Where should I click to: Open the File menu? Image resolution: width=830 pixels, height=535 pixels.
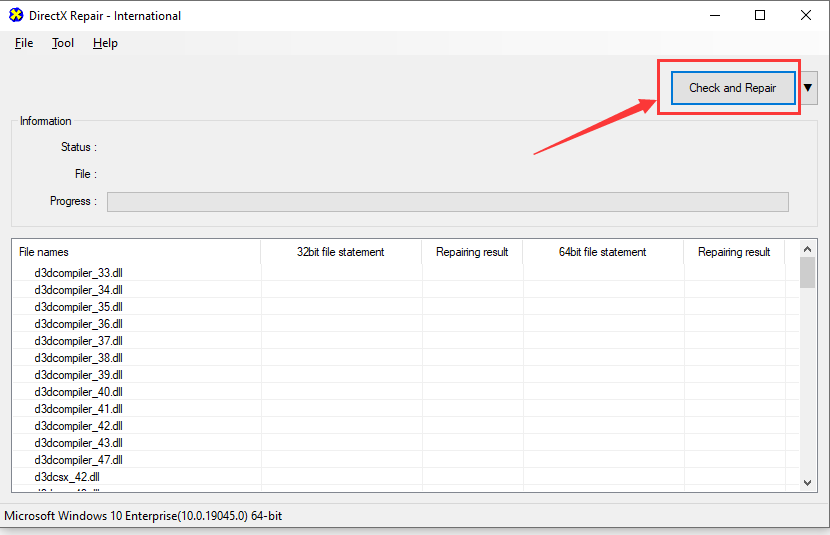click(24, 43)
